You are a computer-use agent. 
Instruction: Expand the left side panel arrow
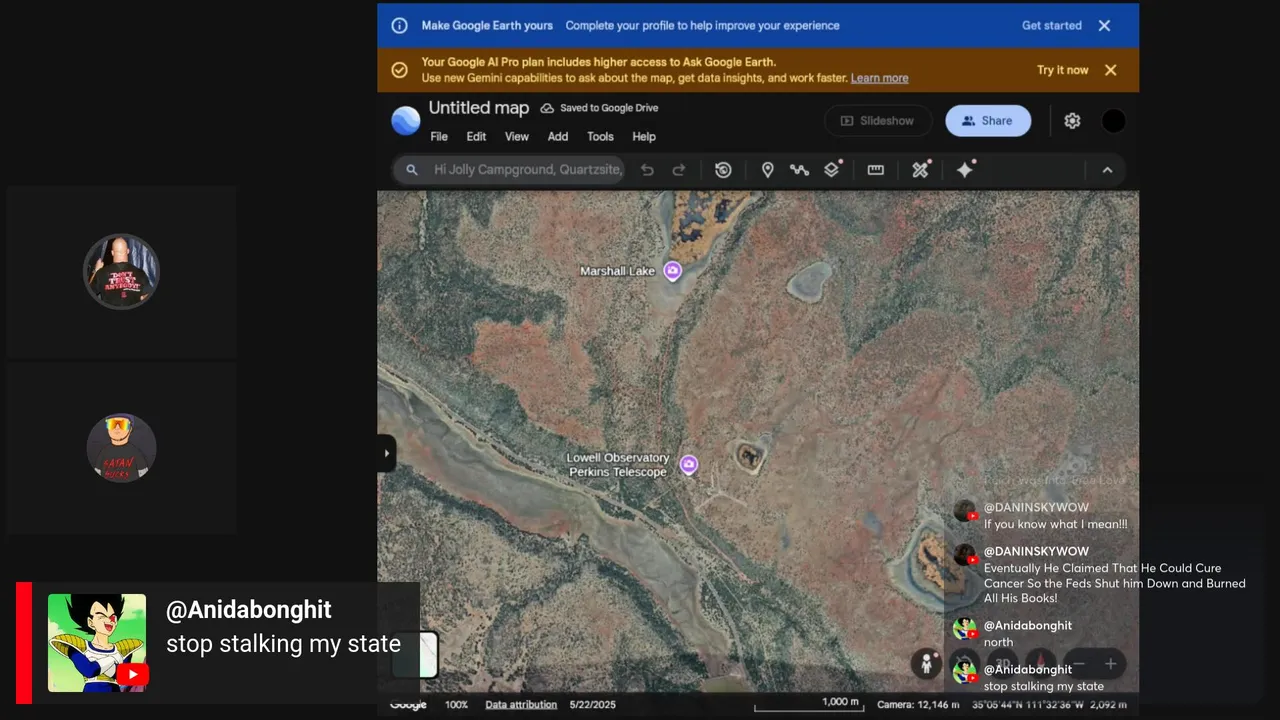coord(387,453)
